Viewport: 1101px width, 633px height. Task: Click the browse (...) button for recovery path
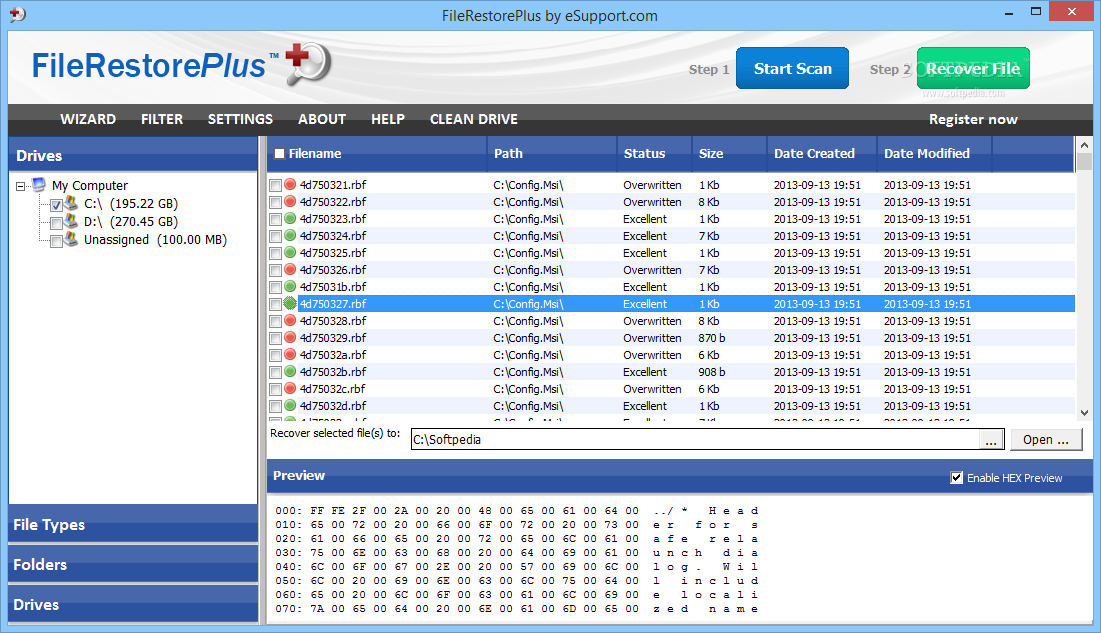[x=991, y=440]
